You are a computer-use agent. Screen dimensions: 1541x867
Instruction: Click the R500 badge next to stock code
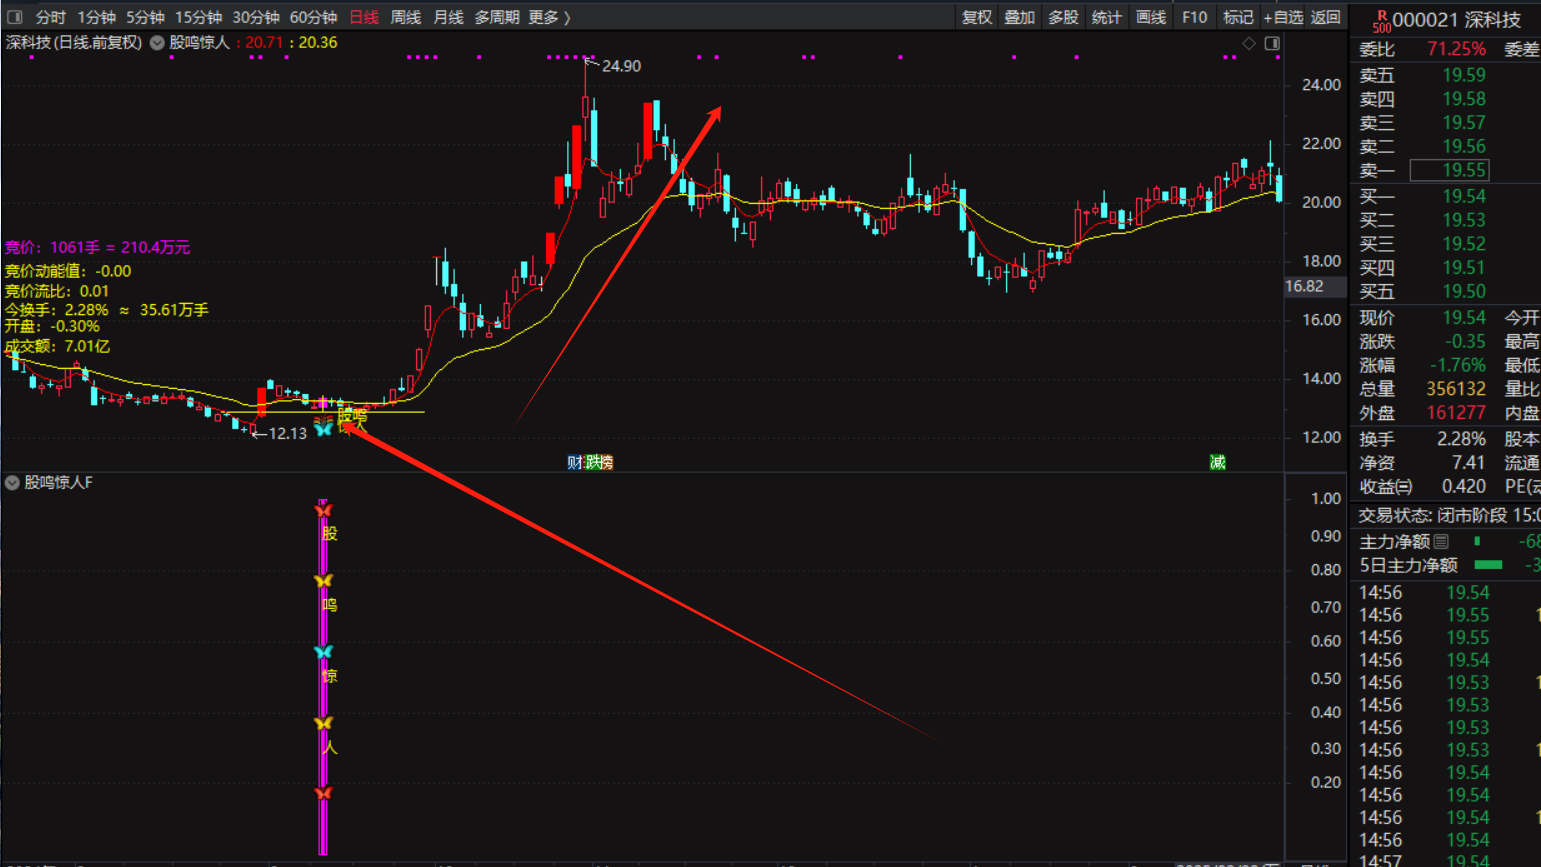(x=1381, y=21)
